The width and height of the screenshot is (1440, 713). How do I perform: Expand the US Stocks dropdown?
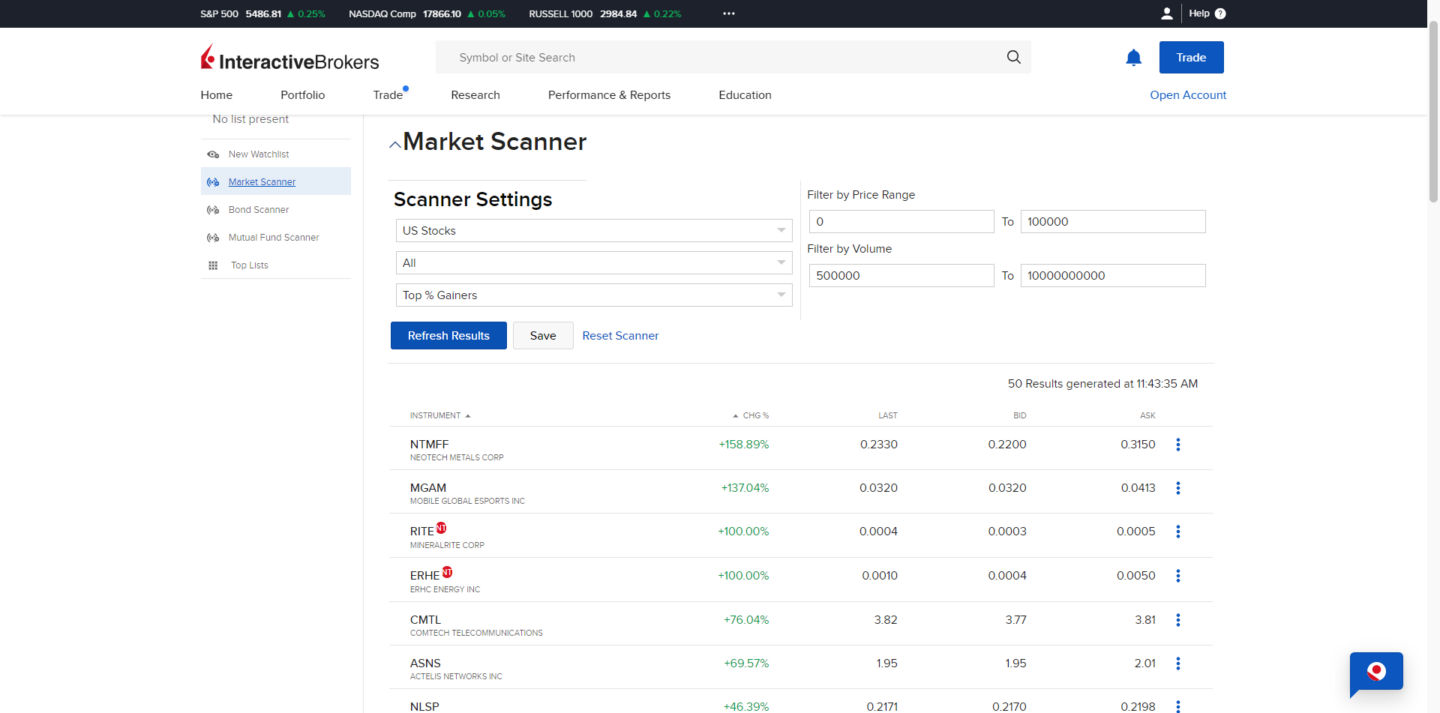pos(594,231)
